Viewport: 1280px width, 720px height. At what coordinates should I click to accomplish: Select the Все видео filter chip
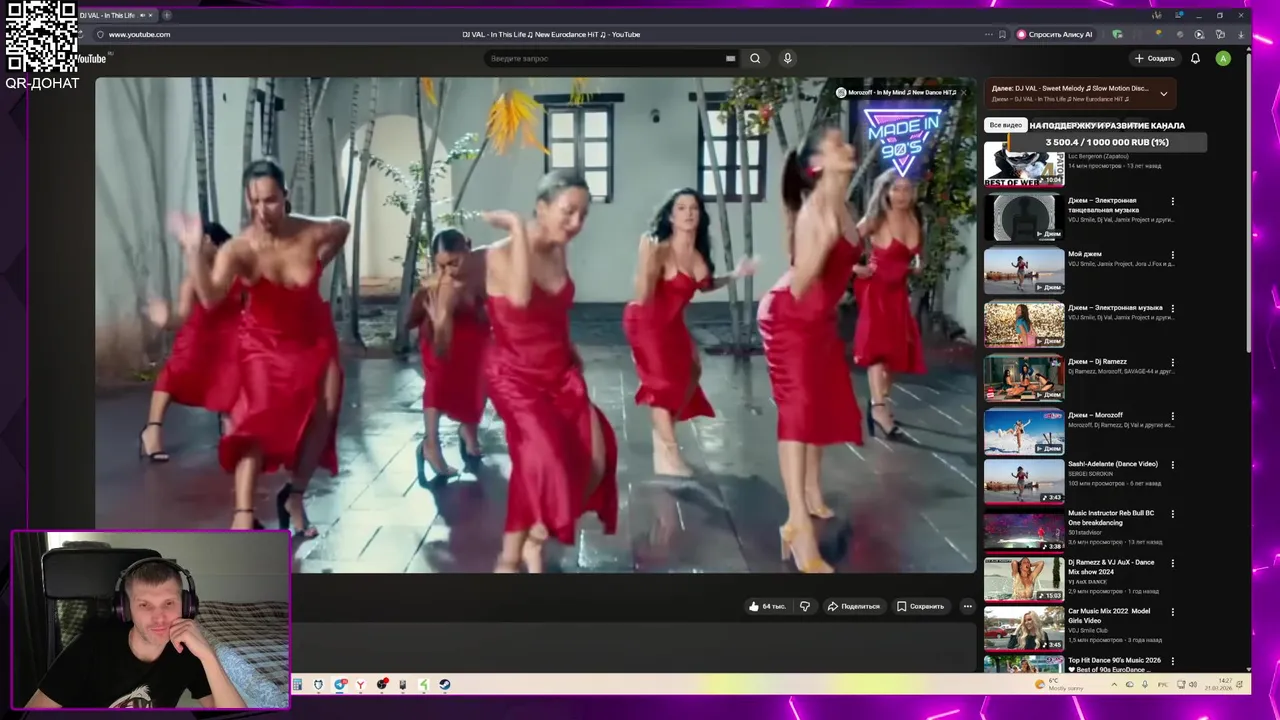click(1006, 125)
